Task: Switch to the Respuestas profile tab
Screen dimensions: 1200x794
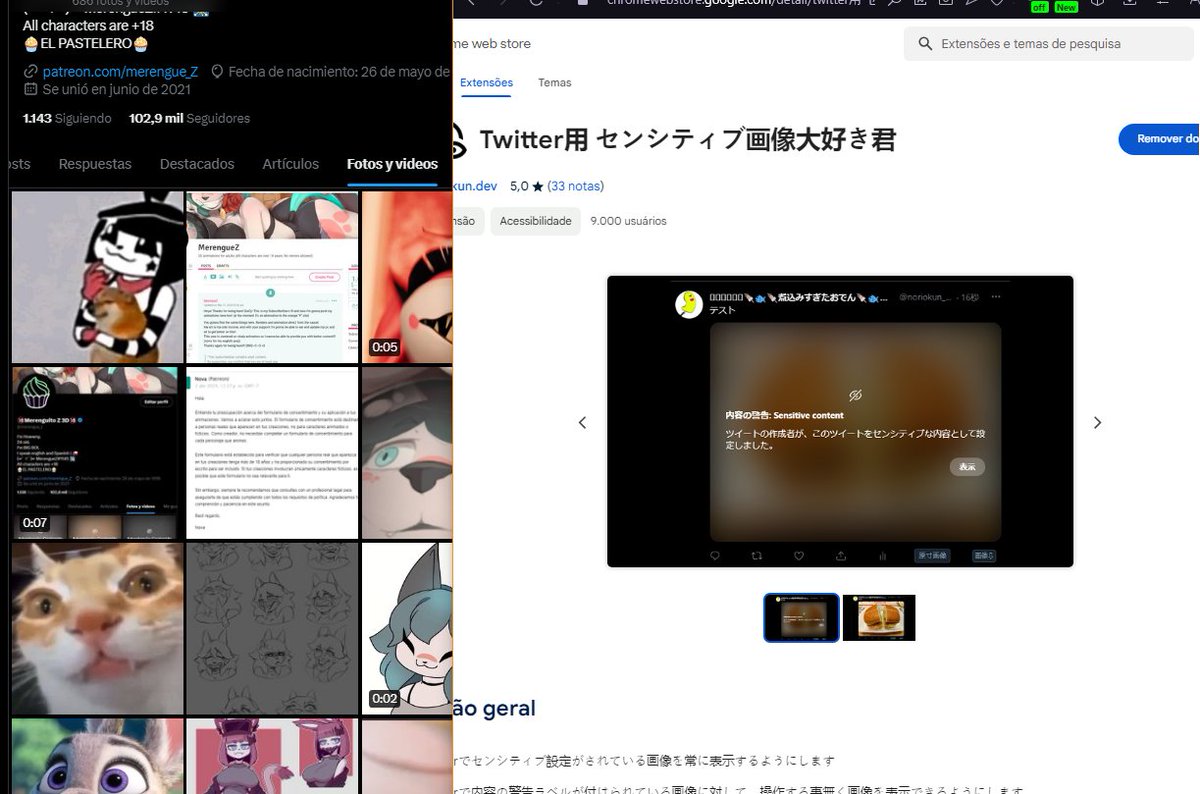Action: tap(95, 164)
